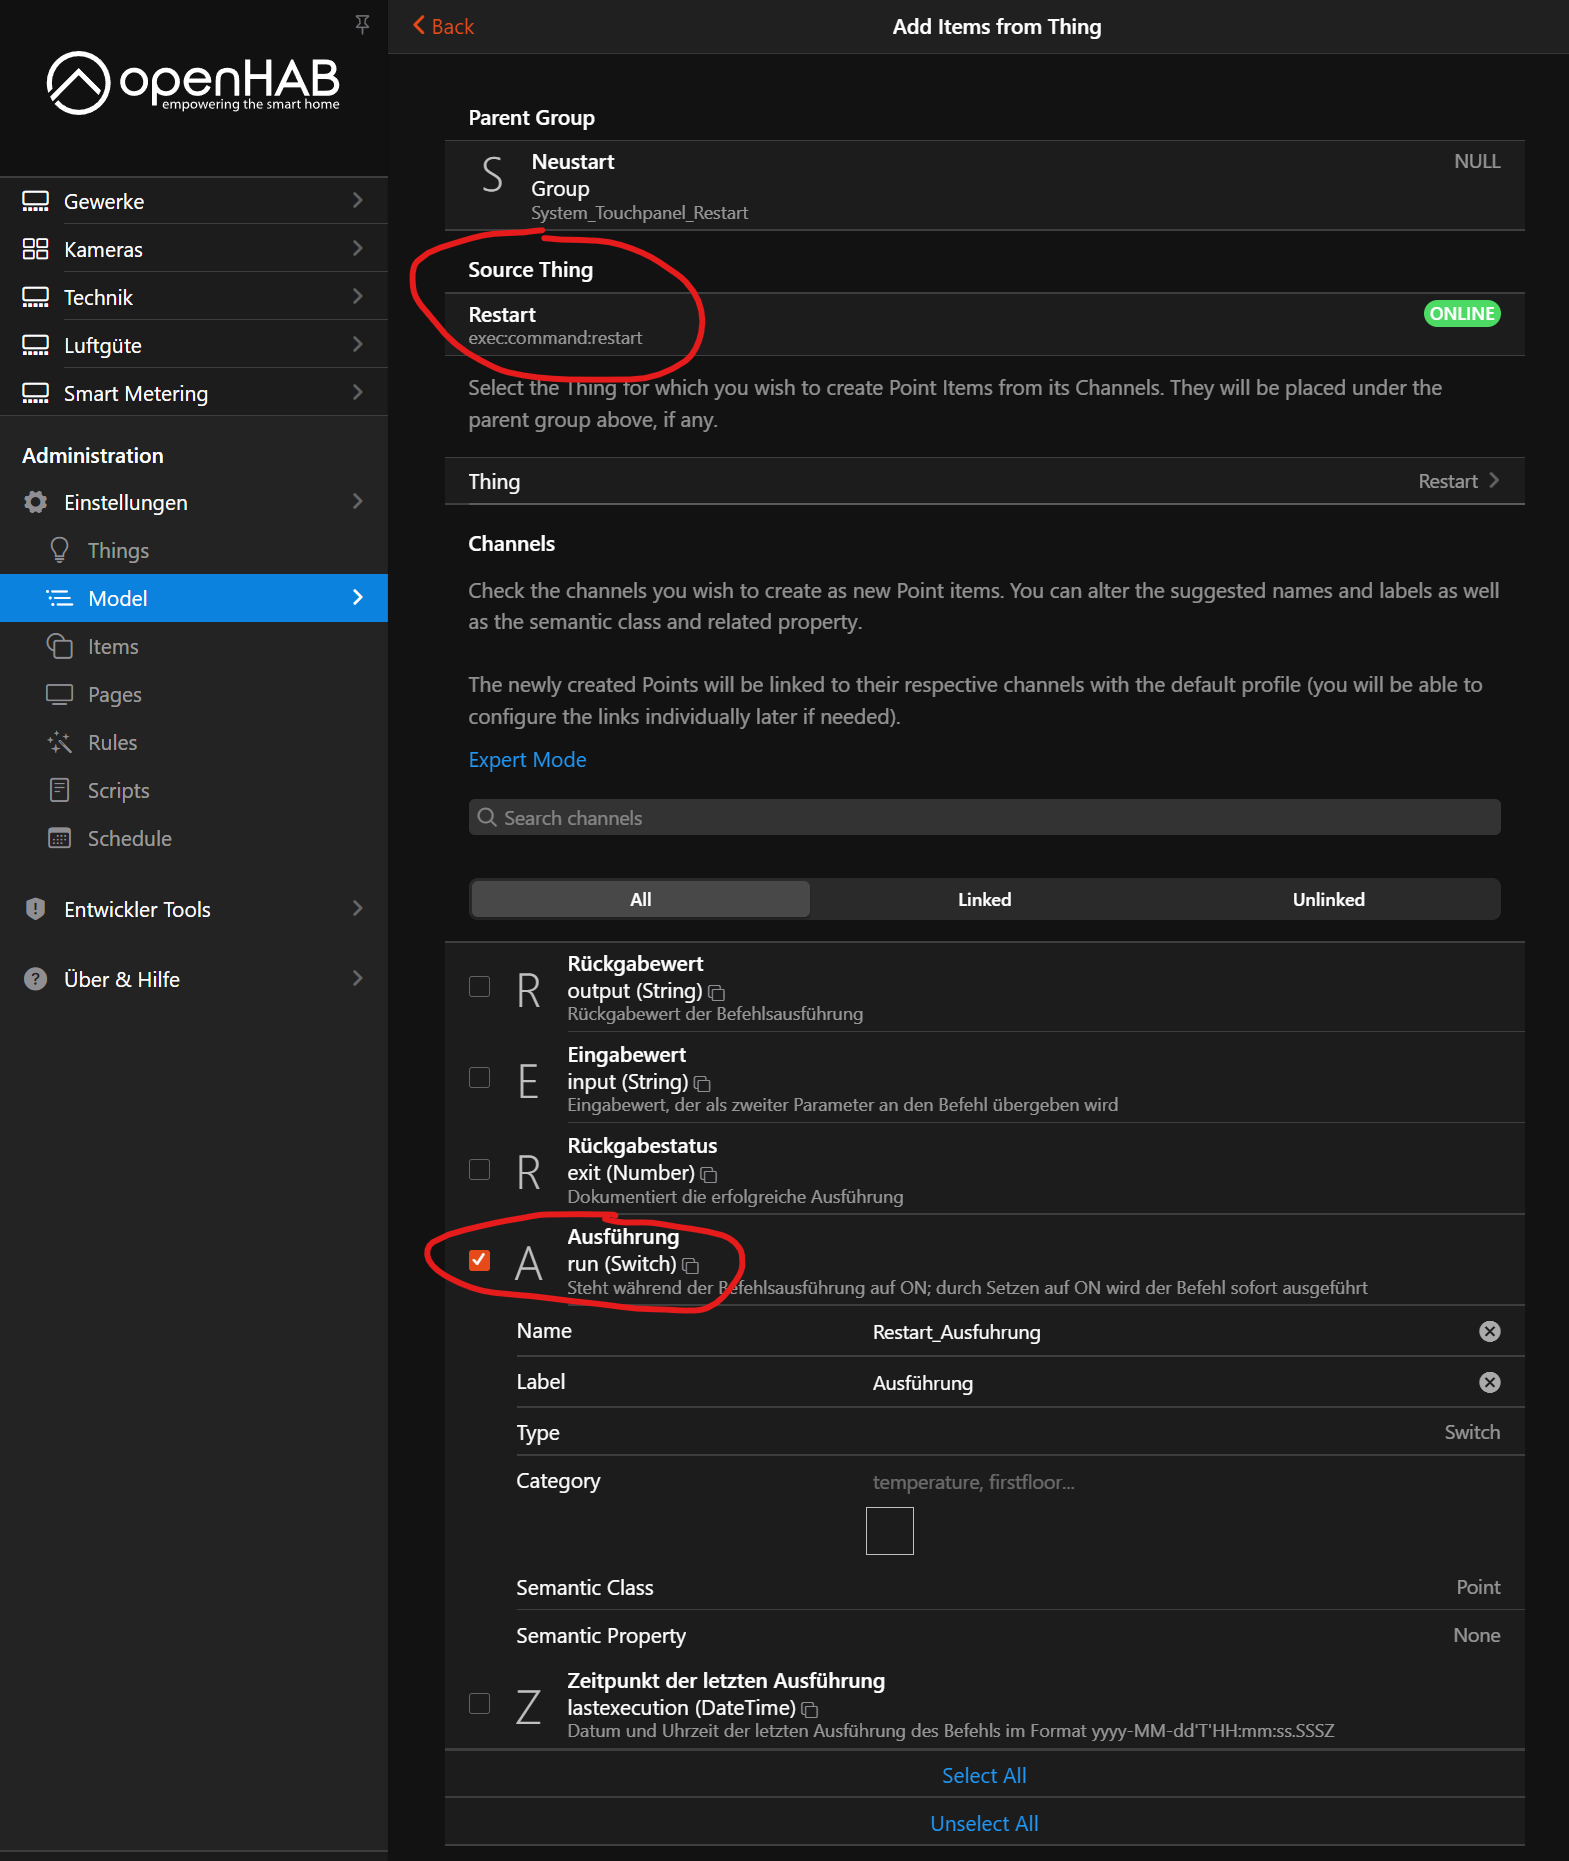Copy the lastexecution (DateTime) channel ID
Viewport: 1569px width, 1861px height.
coord(810,1710)
